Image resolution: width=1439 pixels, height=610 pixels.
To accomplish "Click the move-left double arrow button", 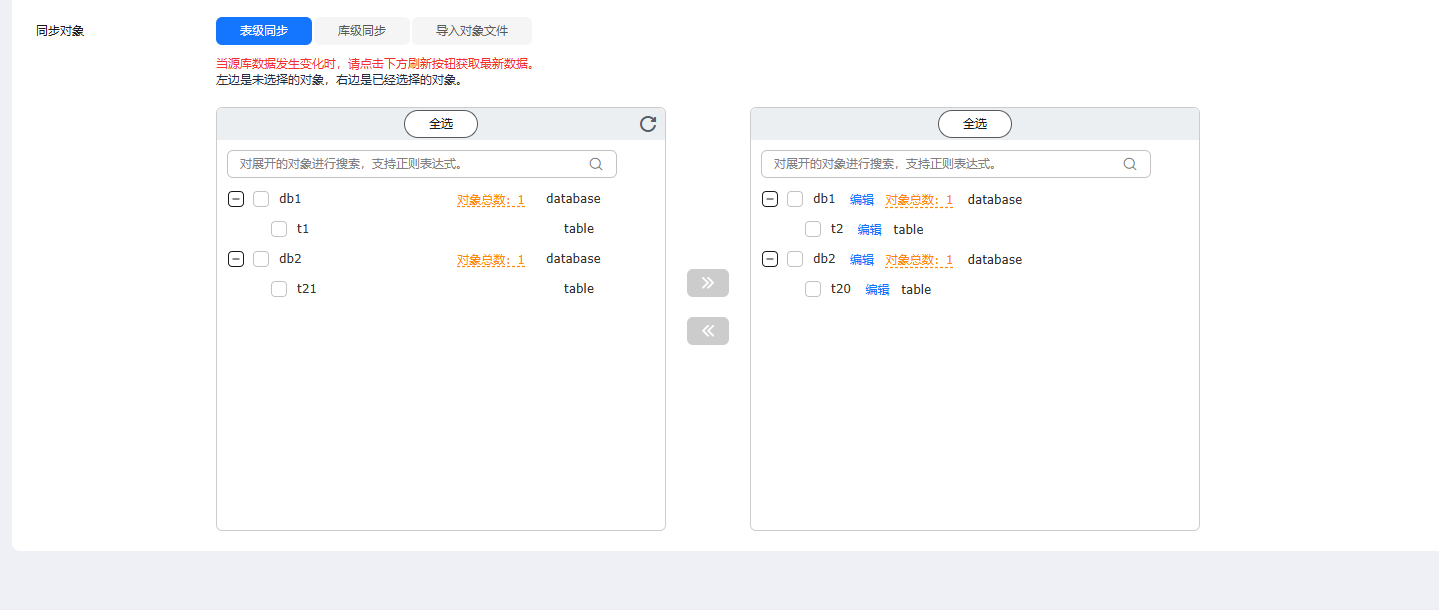I will click(x=708, y=331).
